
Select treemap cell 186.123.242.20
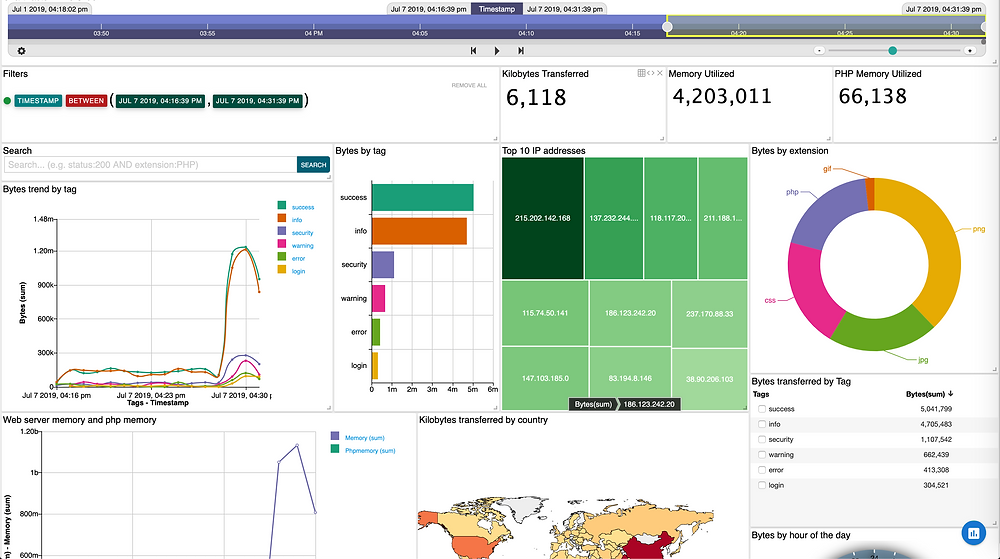(x=630, y=313)
